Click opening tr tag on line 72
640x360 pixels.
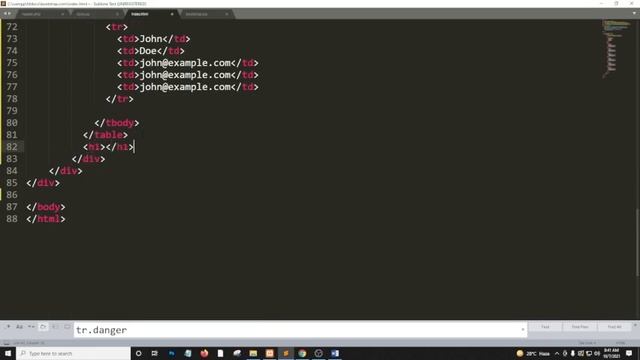pyautogui.click(x=117, y=27)
